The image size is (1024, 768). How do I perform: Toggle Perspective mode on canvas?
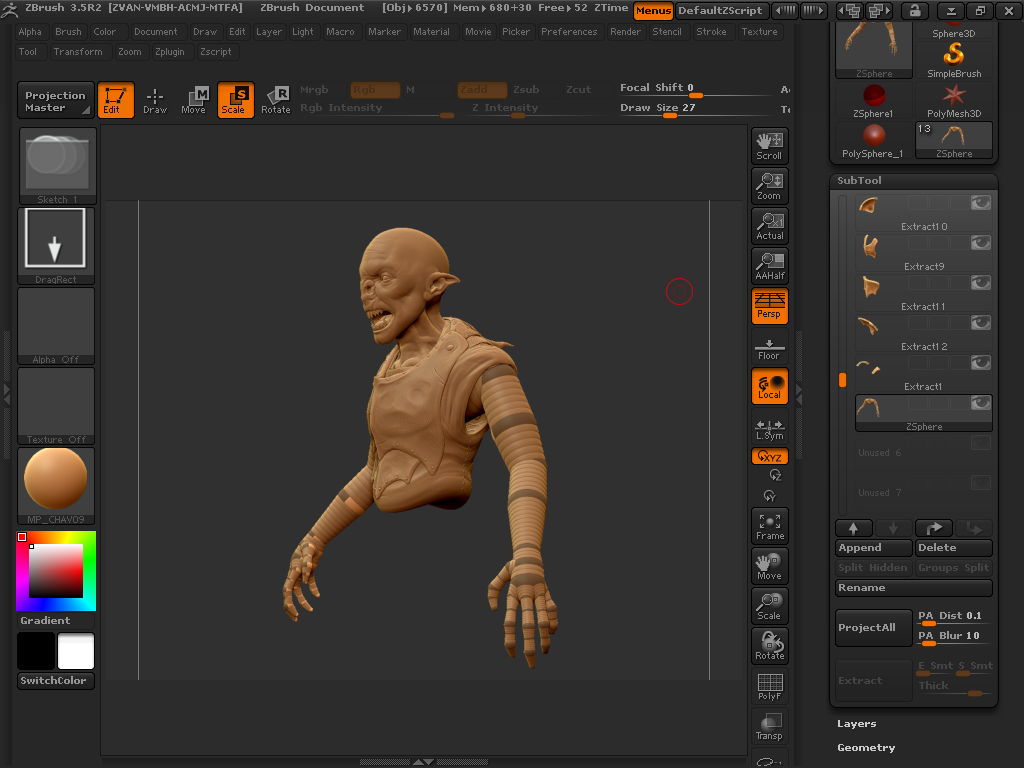pos(769,306)
